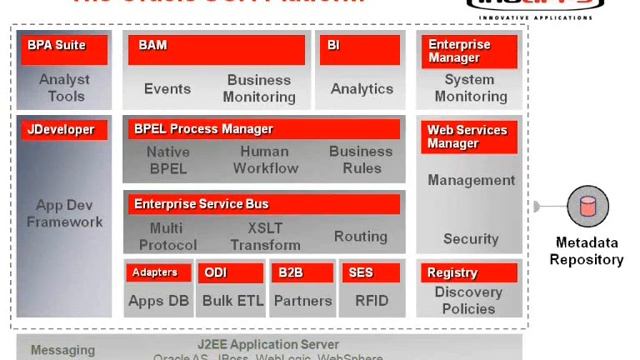Click the Bulk ETL text

233,301
